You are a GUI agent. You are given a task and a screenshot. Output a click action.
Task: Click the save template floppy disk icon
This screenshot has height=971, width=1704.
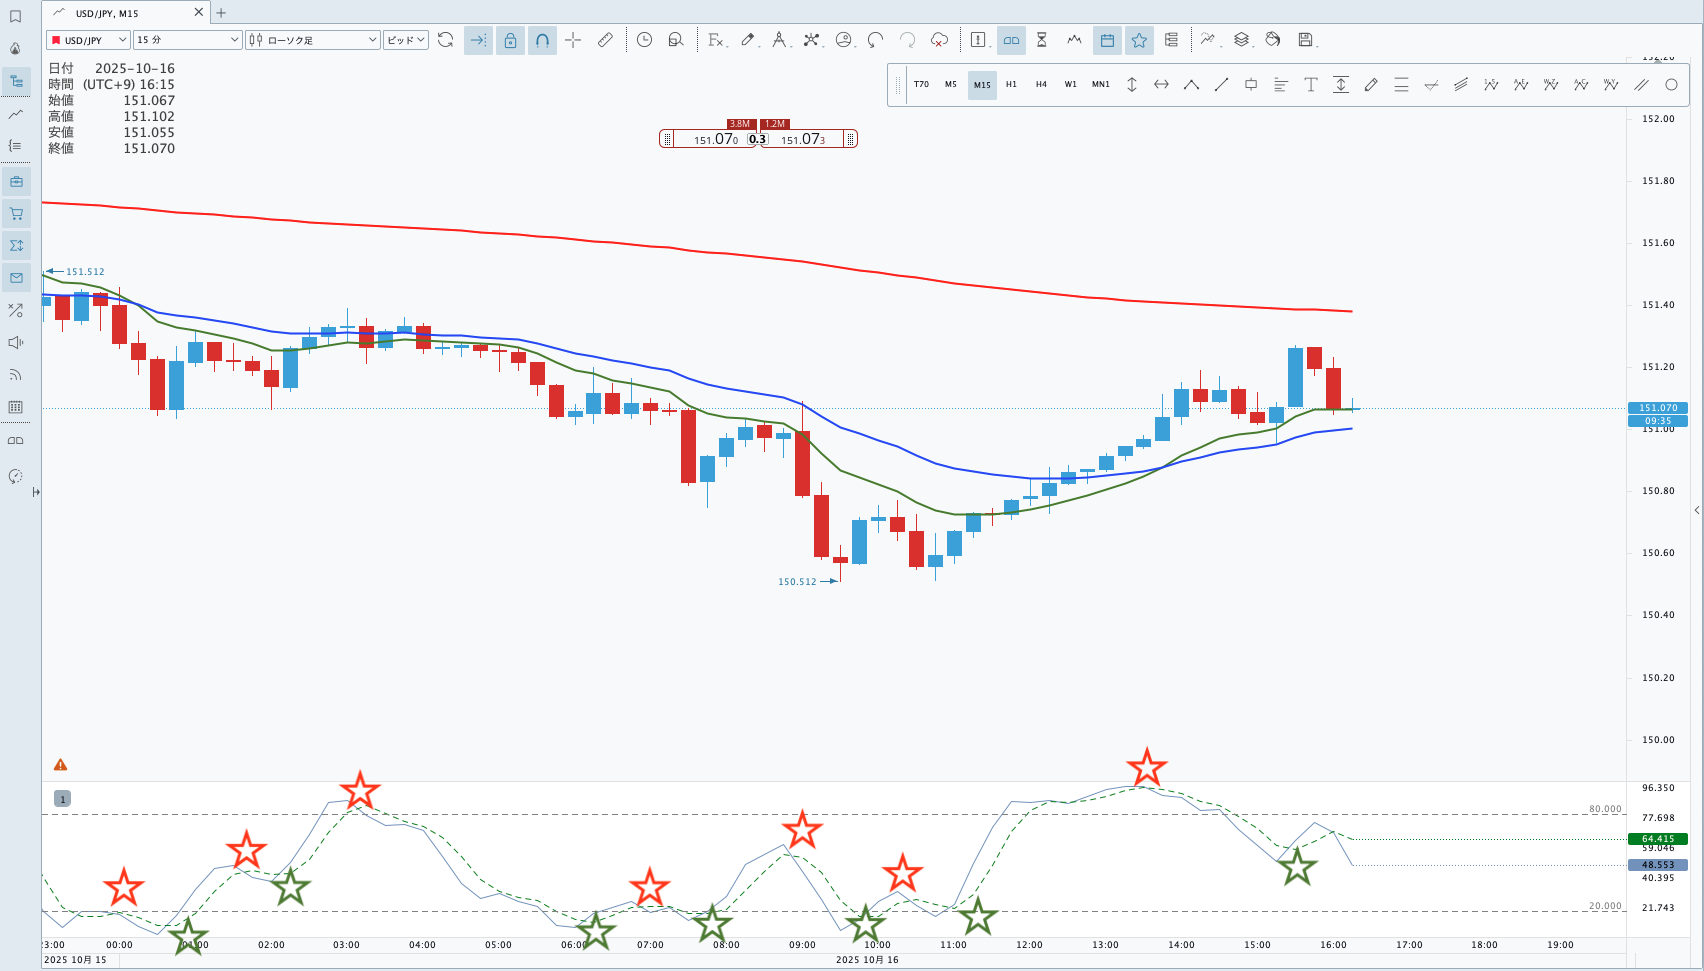1305,40
